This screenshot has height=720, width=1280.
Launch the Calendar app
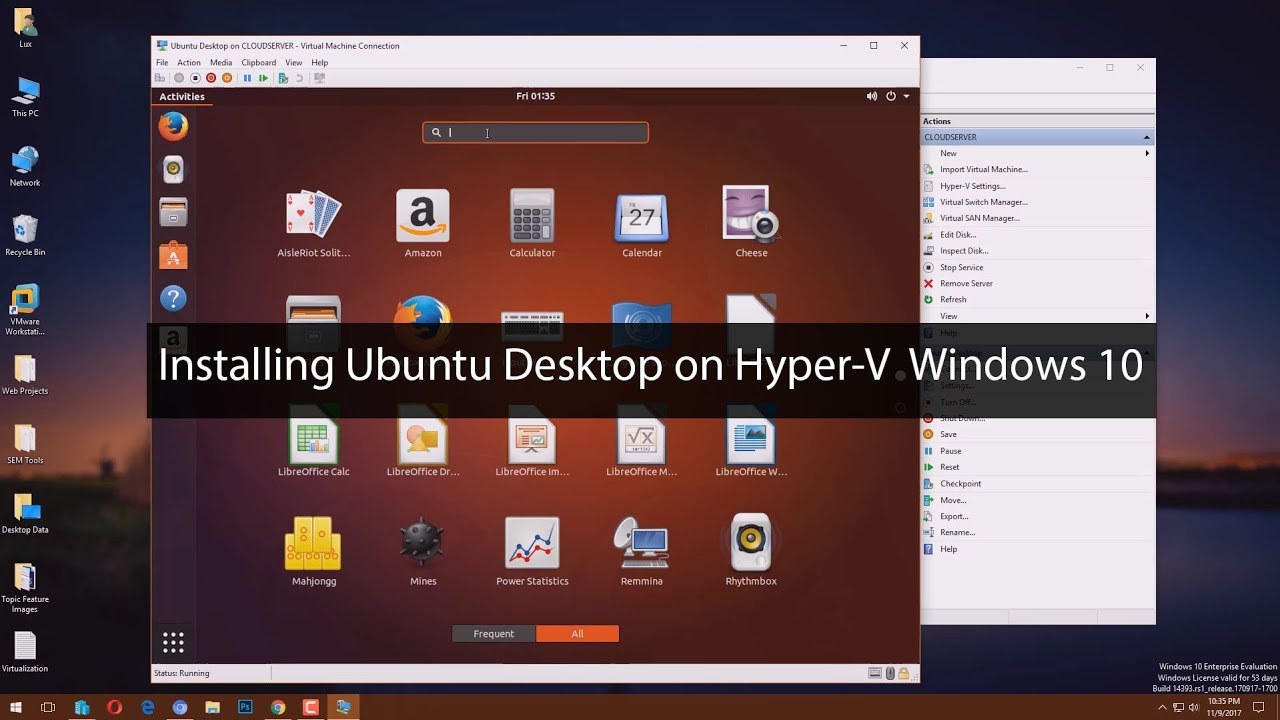point(642,223)
